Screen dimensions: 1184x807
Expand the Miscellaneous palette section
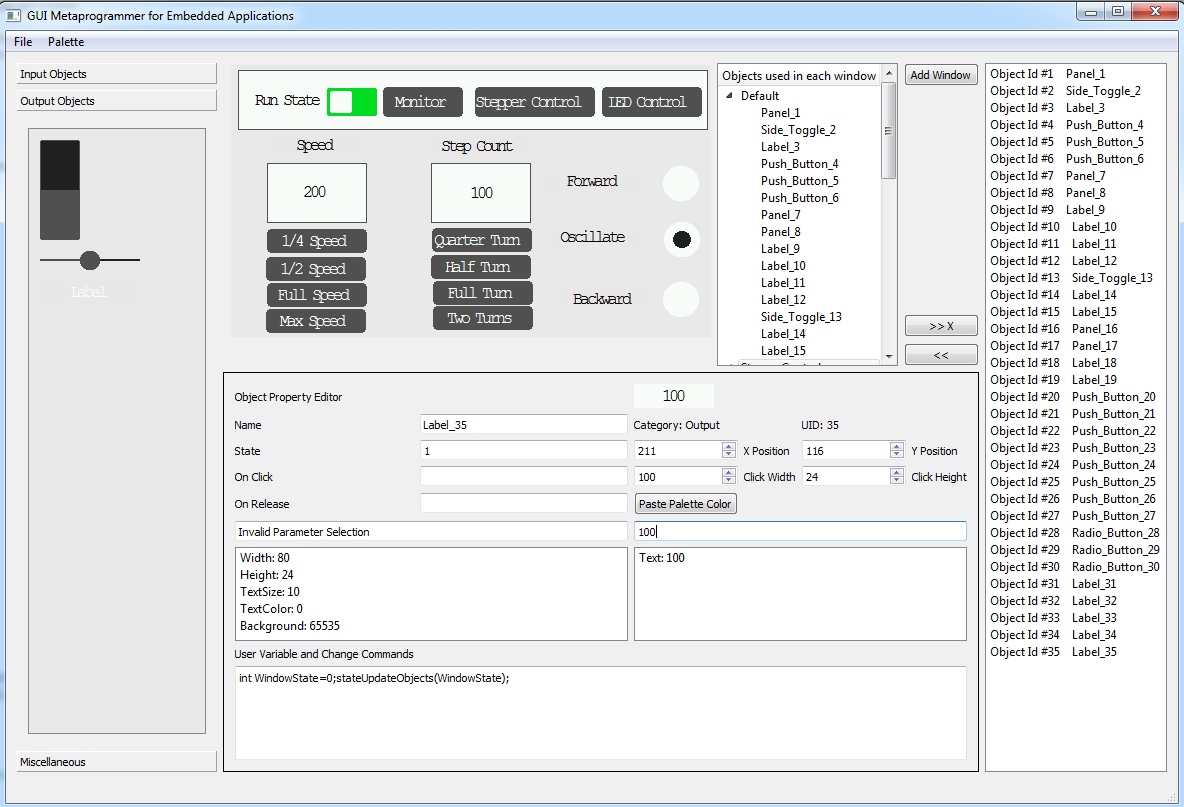tap(117, 762)
